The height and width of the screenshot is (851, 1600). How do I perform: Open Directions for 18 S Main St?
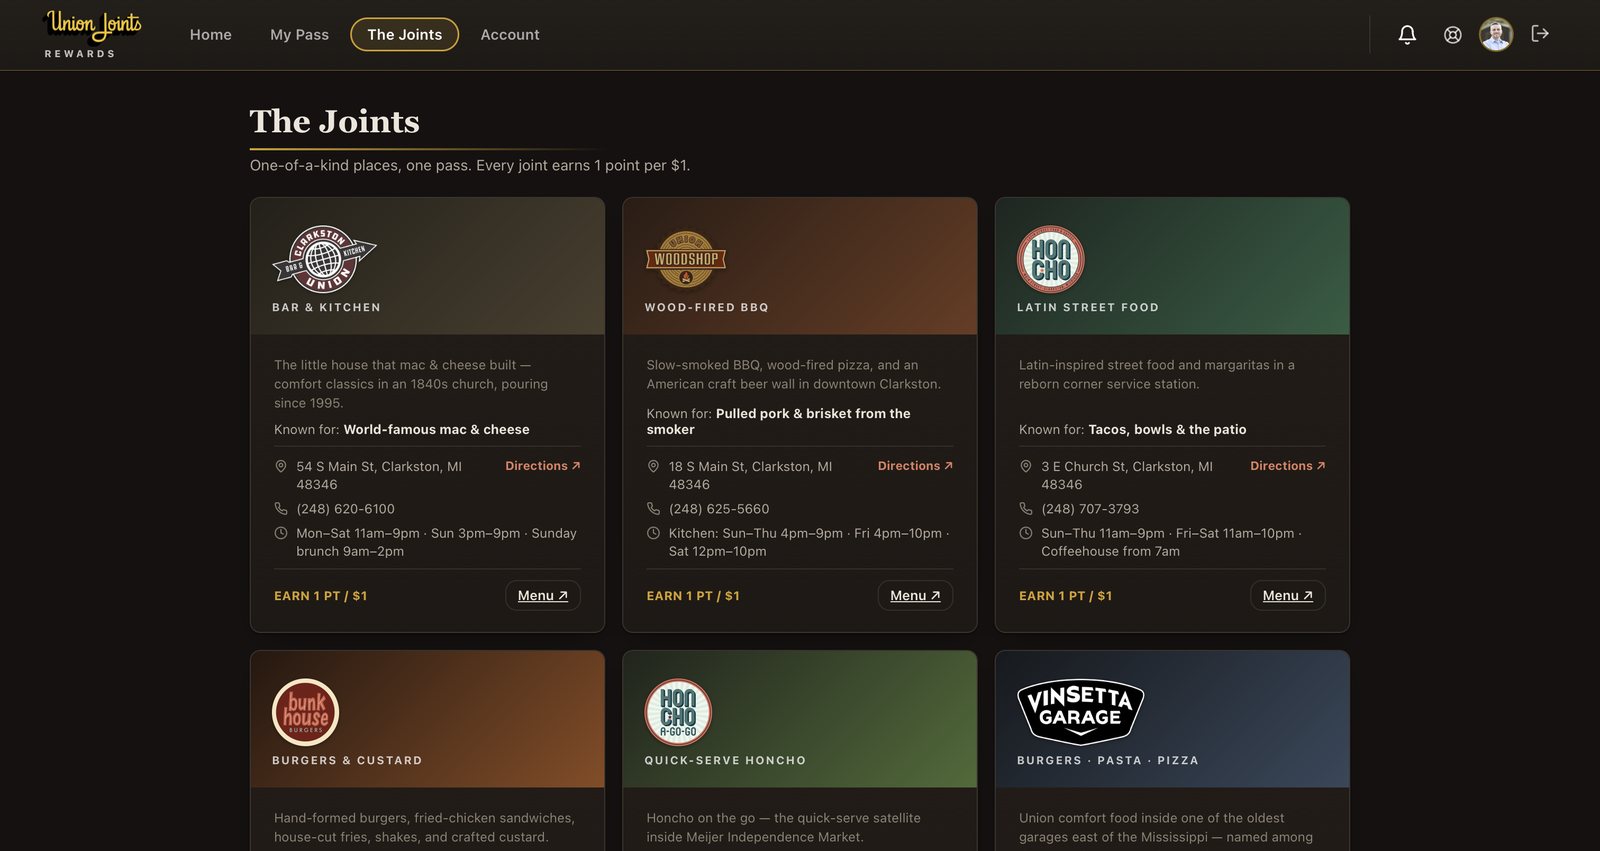click(915, 466)
